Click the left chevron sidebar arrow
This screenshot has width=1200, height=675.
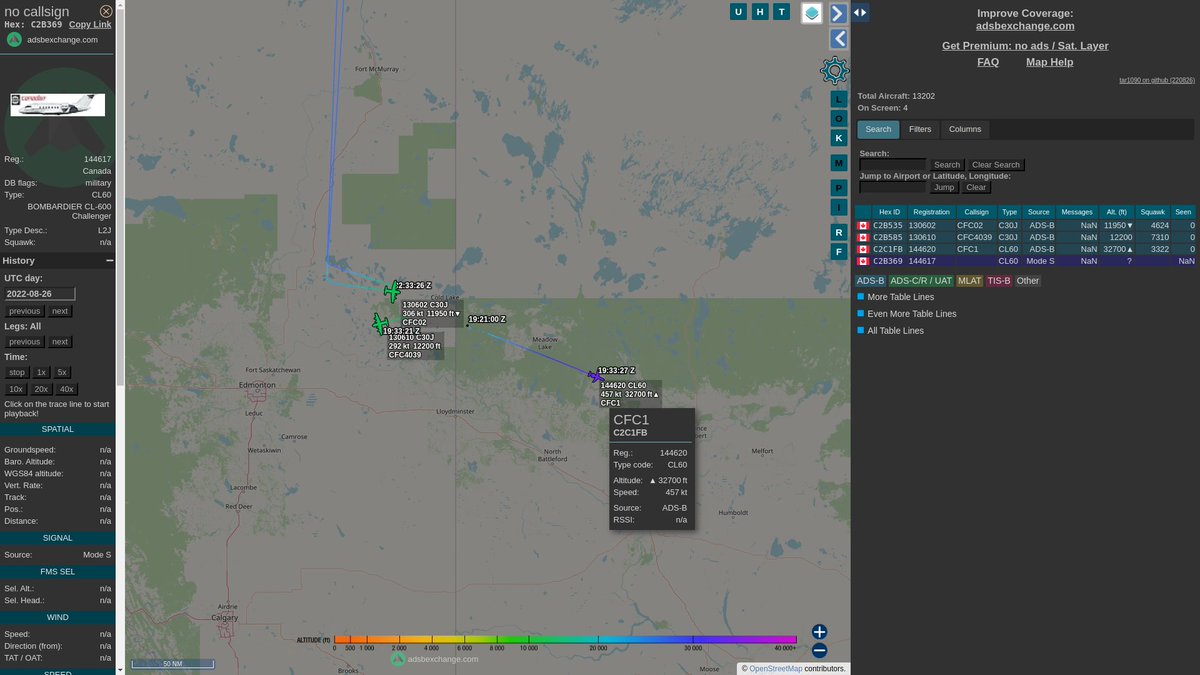[839, 39]
